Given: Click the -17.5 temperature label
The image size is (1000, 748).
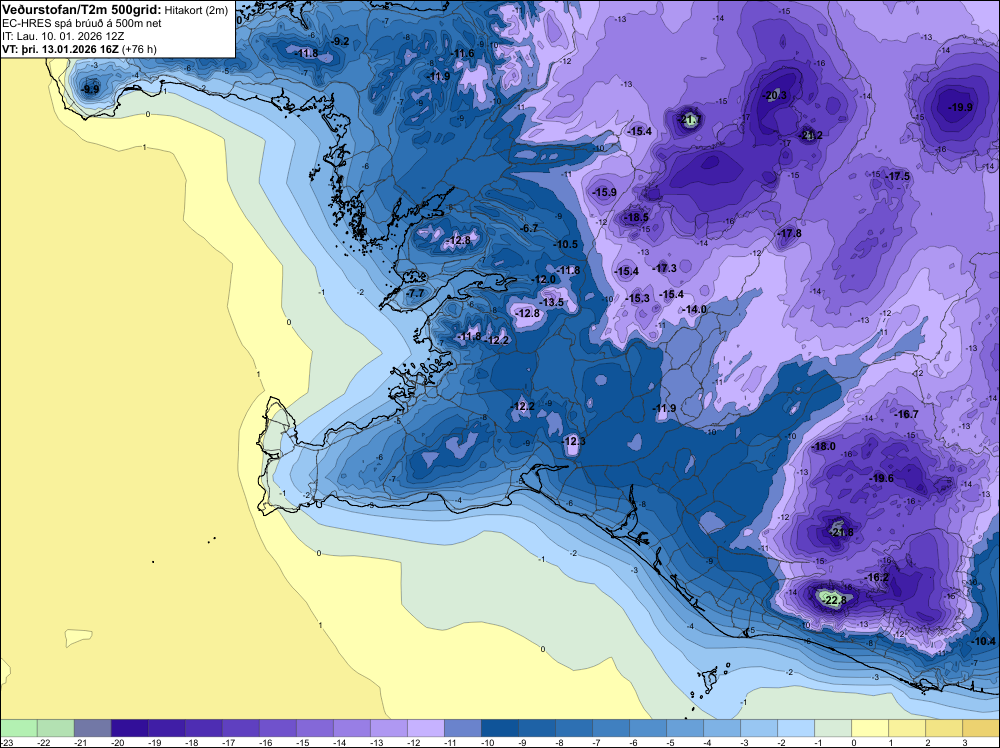Looking at the screenshot, I should tap(897, 176).
